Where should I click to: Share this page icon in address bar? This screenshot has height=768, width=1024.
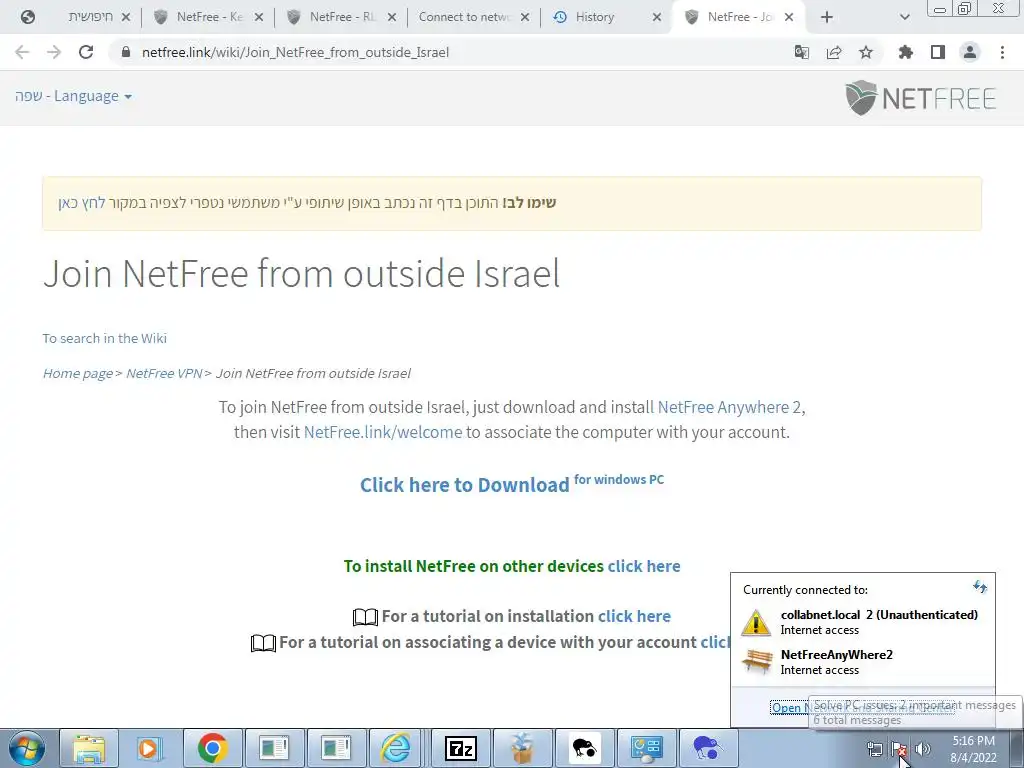point(834,52)
